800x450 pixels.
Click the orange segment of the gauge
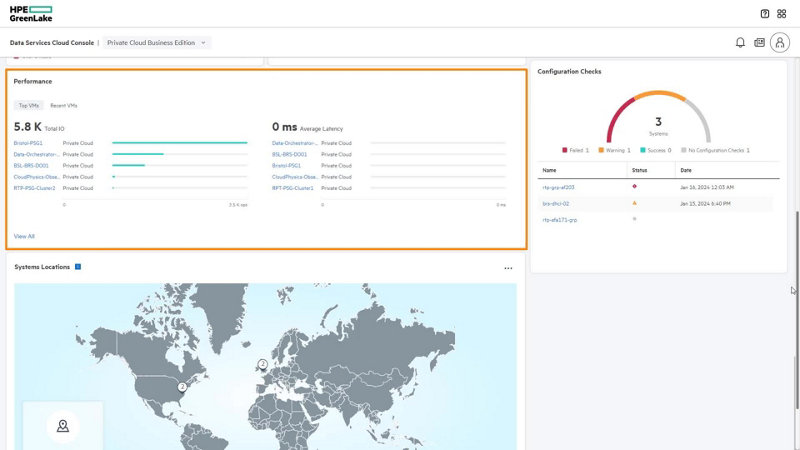pos(659,93)
